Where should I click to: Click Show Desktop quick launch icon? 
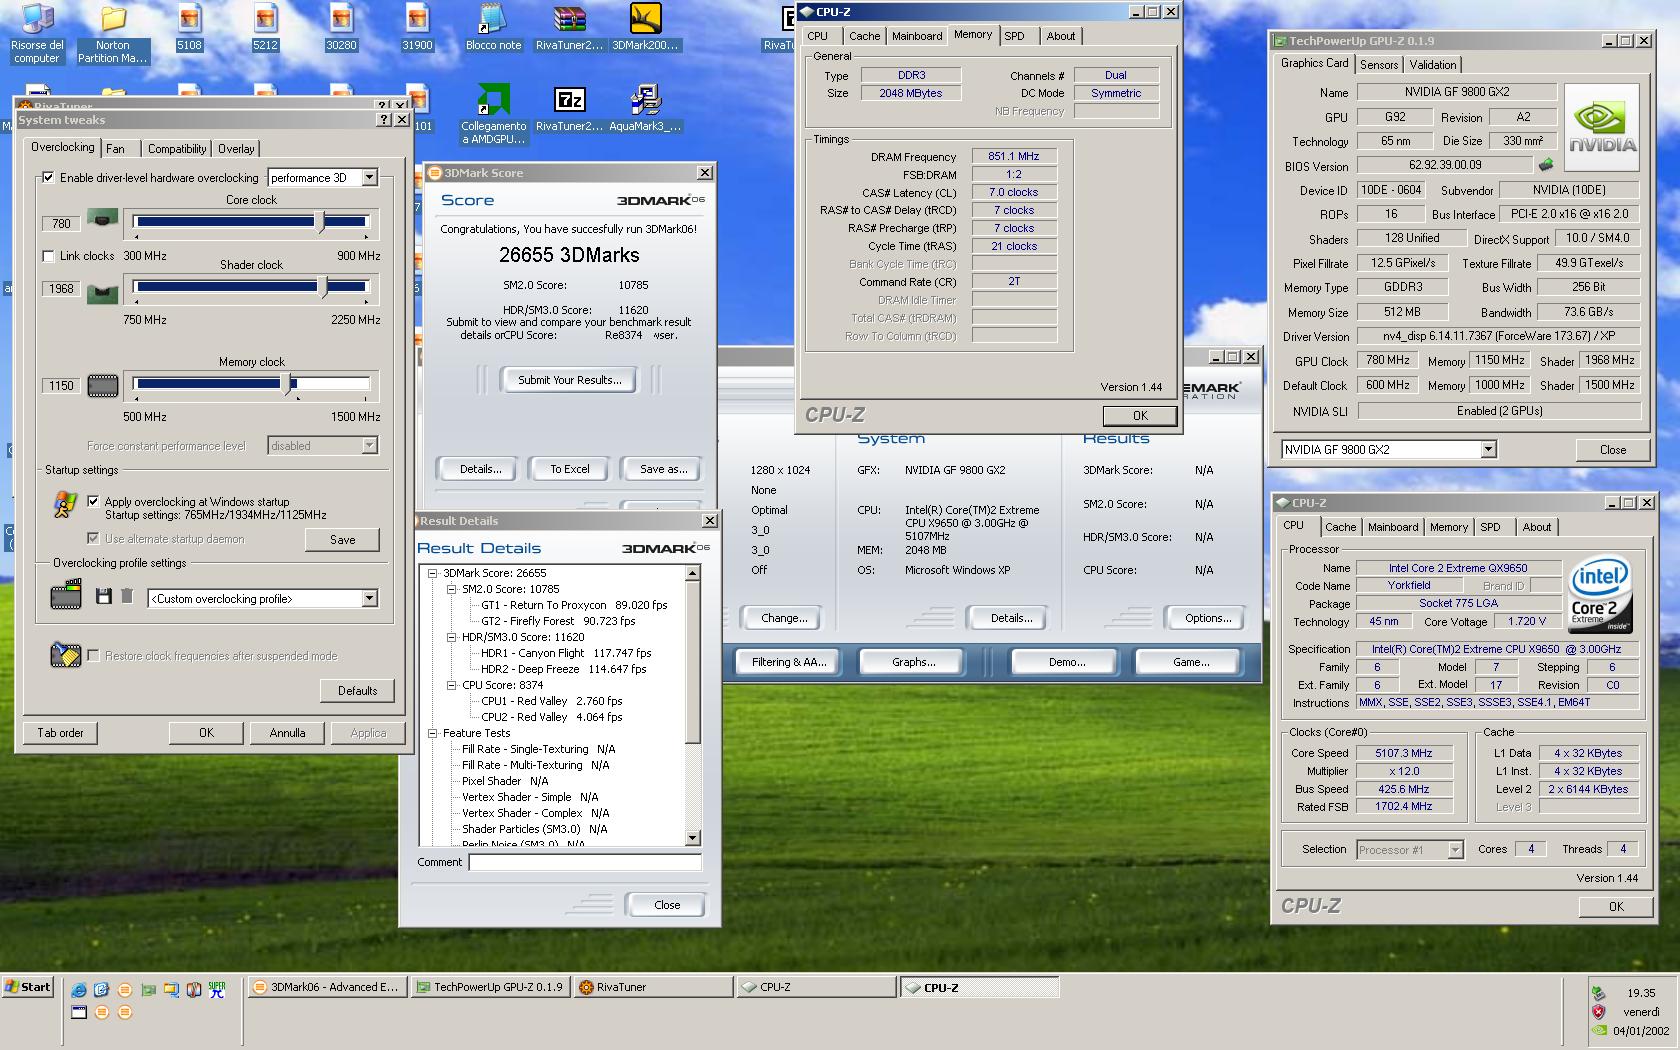(78, 1012)
